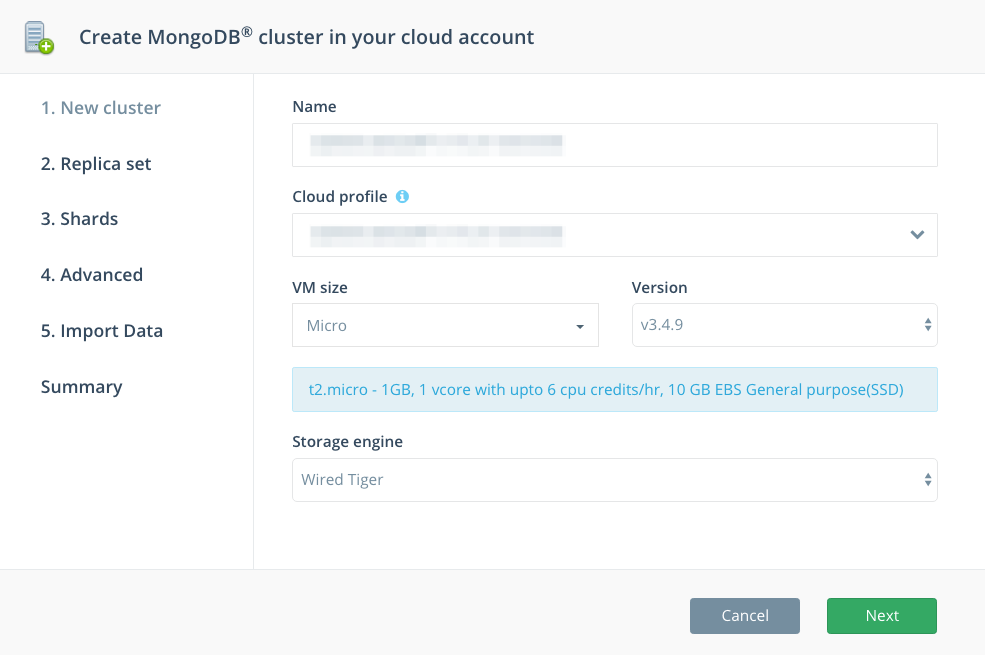Screen dimensions: 985x655
Task: Go to the Import Data step
Action: pyautogui.click(x=102, y=331)
